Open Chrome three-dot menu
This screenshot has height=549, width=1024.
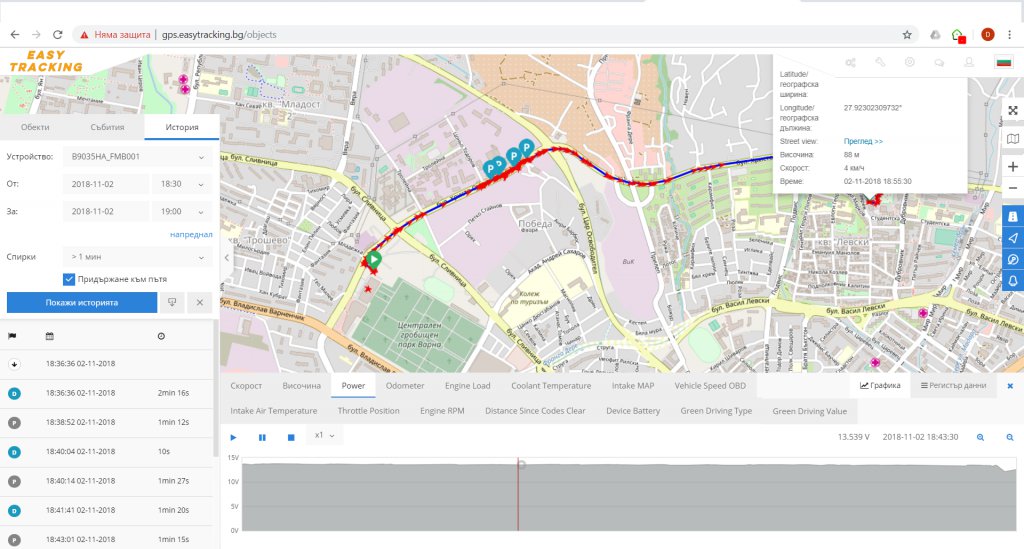(1010, 35)
